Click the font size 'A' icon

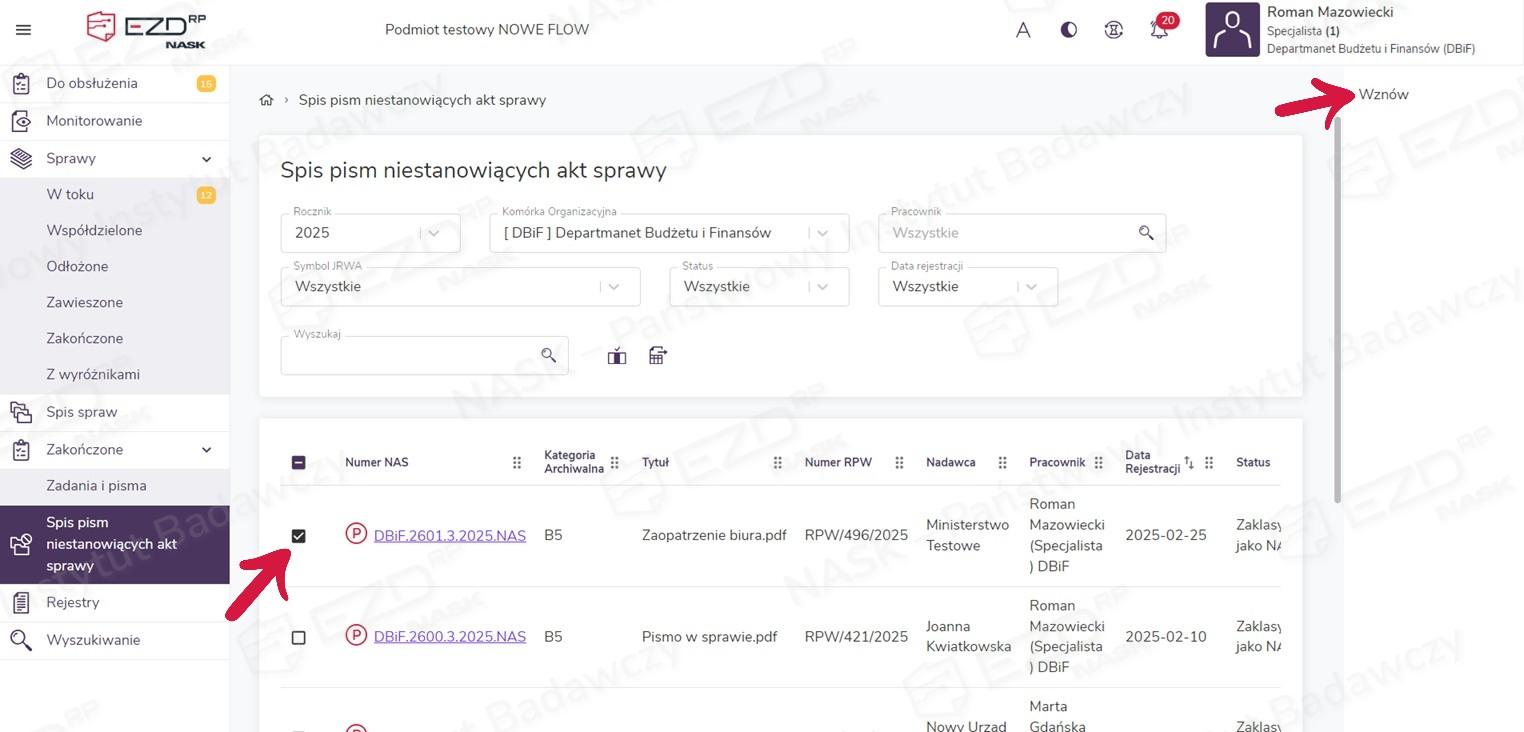[1023, 30]
